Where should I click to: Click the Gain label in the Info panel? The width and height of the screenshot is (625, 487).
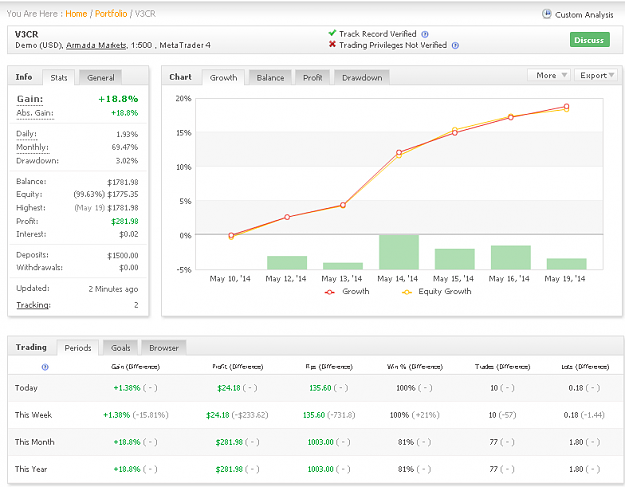[x=29, y=99]
